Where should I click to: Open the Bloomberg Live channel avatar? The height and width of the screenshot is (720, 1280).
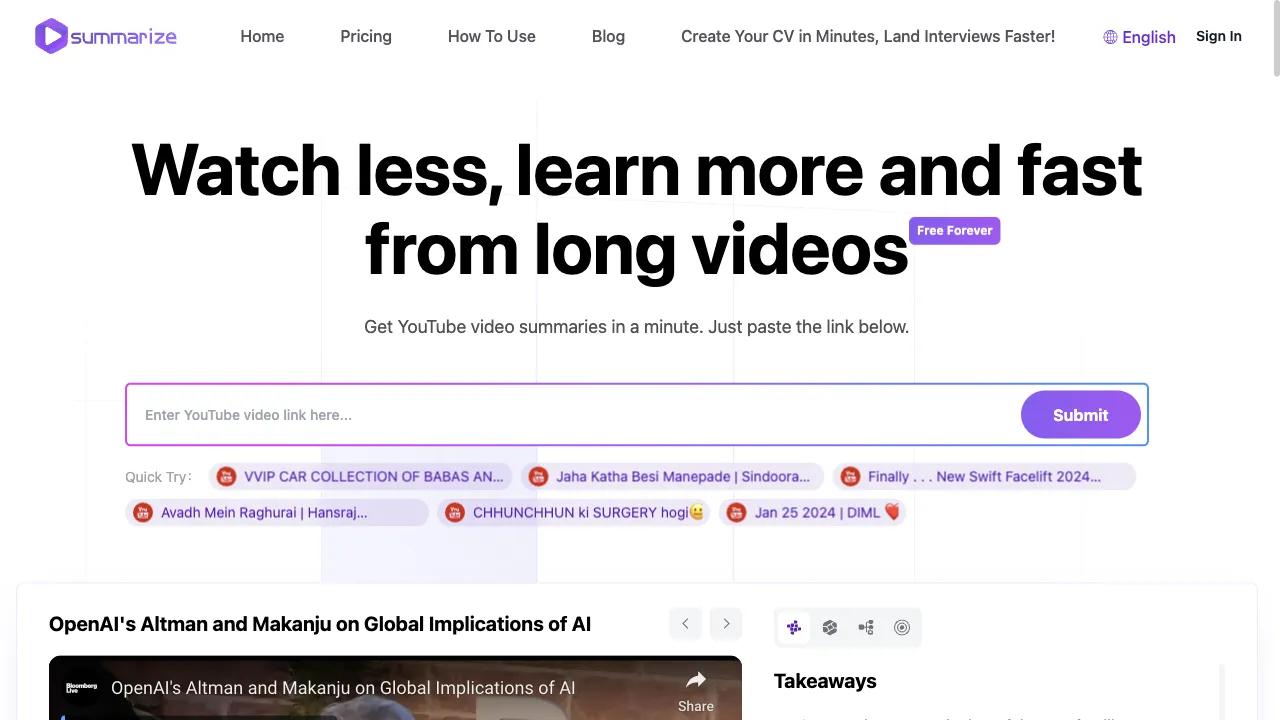tap(81, 688)
